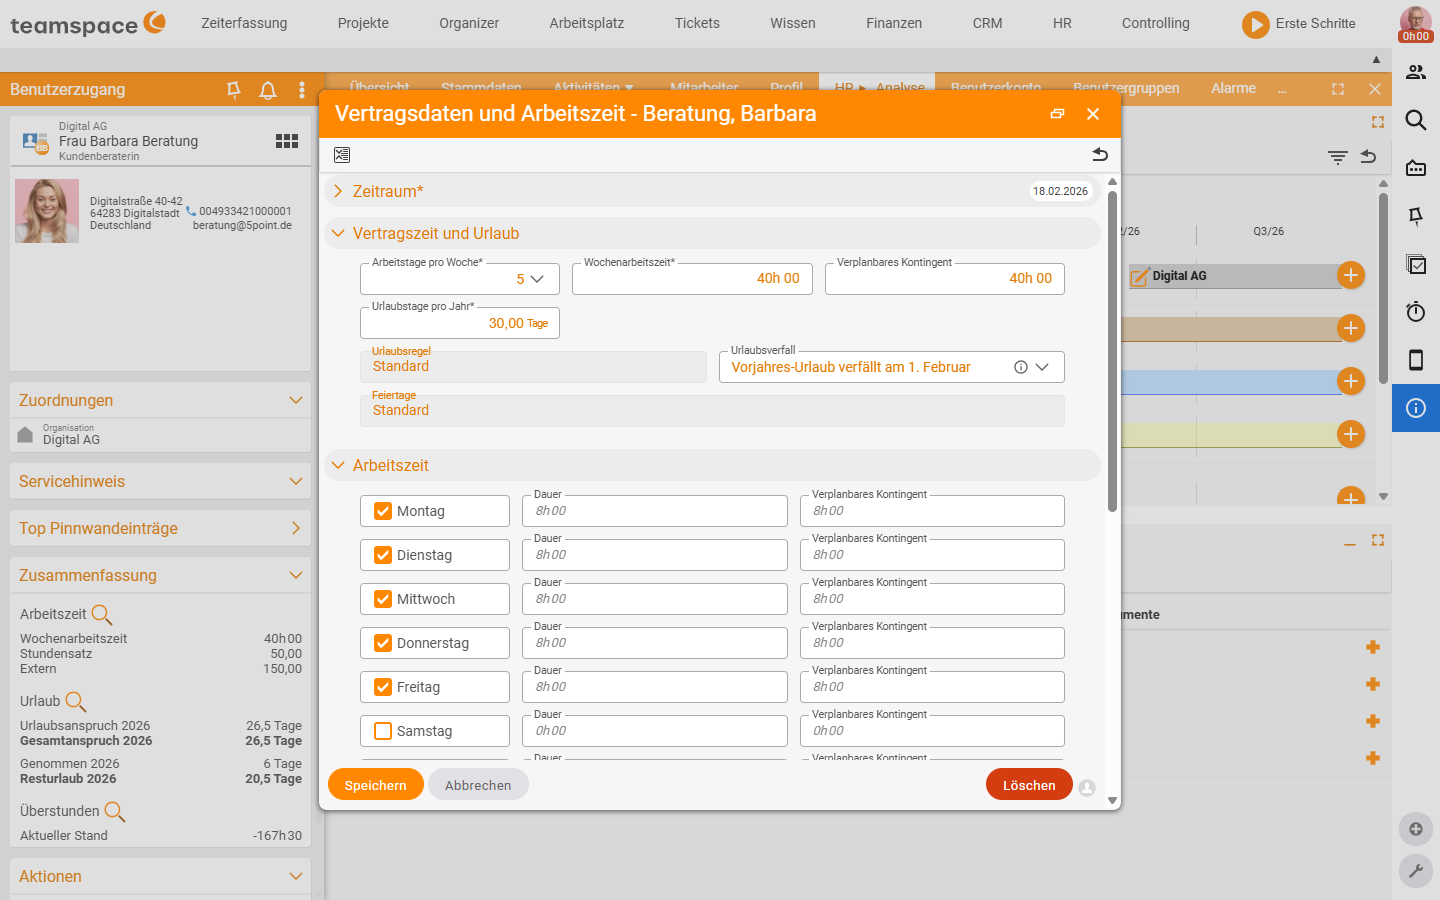
Task: Open the Controlling menu
Action: [x=1156, y=23]
